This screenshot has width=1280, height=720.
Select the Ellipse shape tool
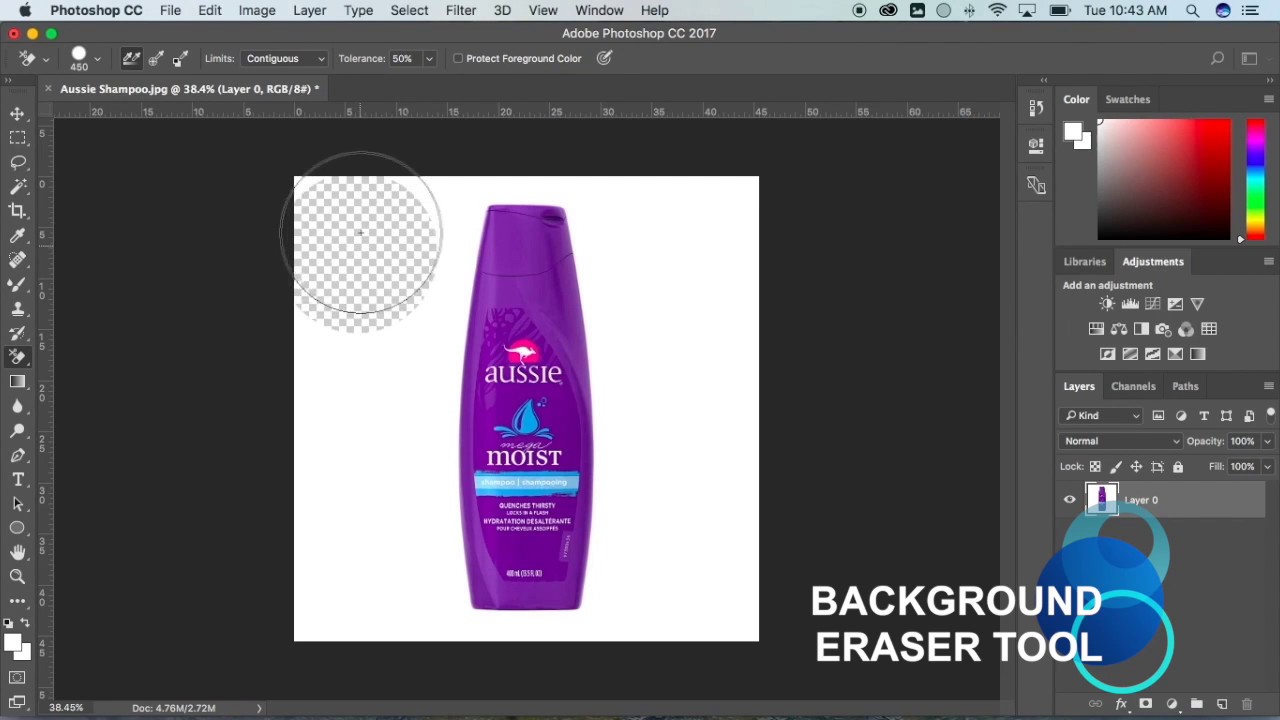pyautogui.click(x=18, y=528)
